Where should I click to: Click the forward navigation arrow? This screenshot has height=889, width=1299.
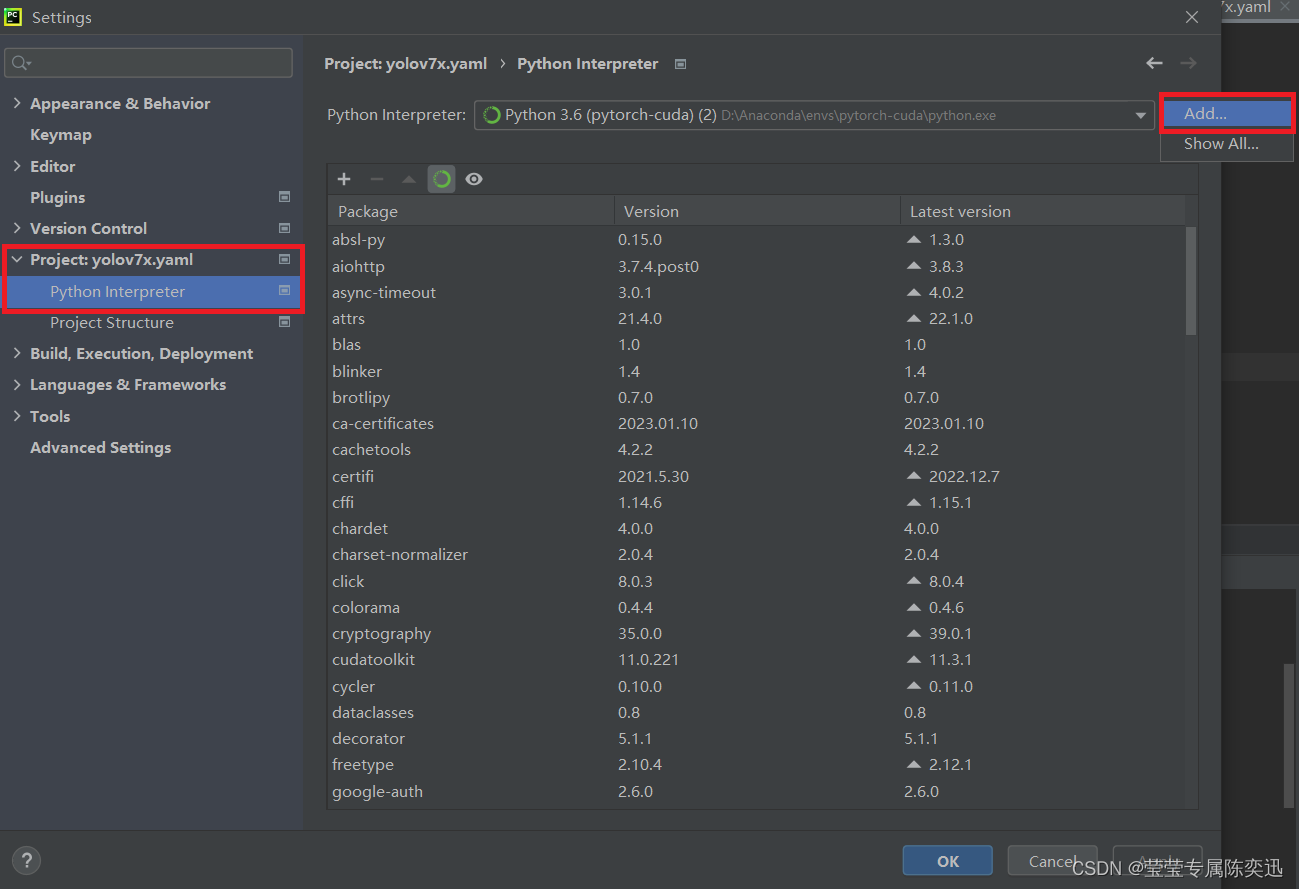tap(1188, 63)
